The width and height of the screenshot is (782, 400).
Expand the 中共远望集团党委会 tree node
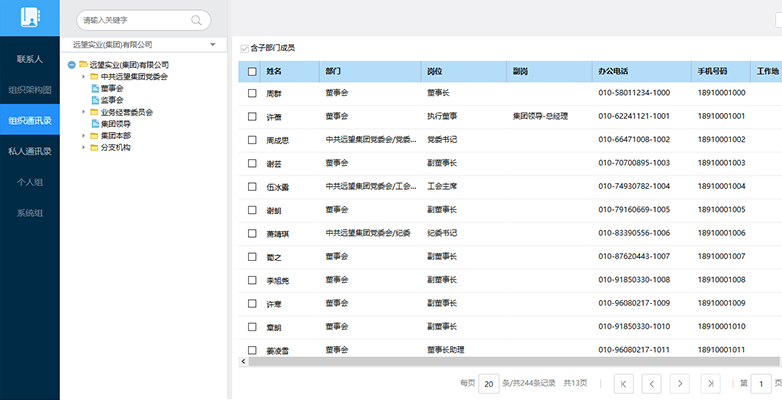click(x=84, y=77)
